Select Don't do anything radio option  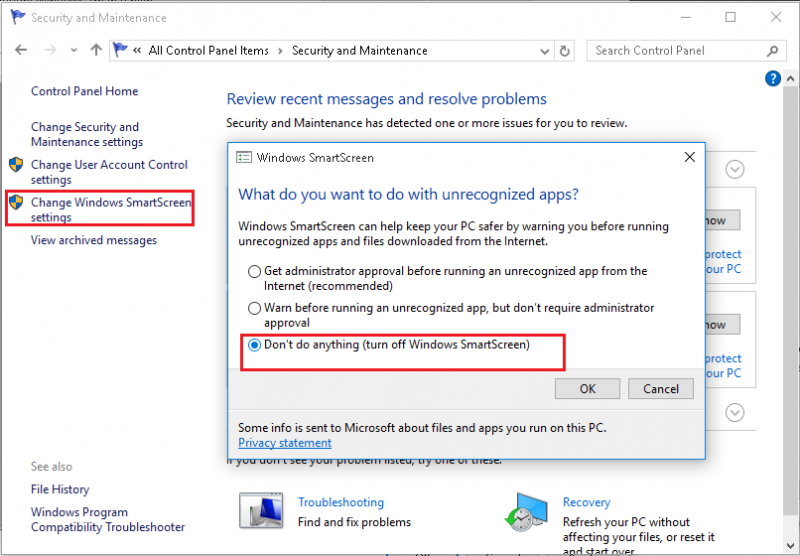(254, 345)
